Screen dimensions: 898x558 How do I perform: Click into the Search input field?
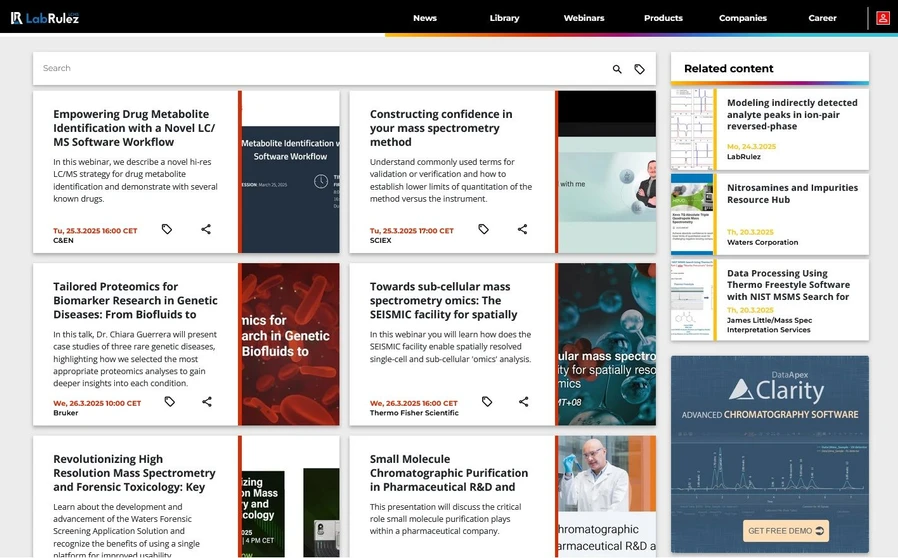(x=320, y=69)
